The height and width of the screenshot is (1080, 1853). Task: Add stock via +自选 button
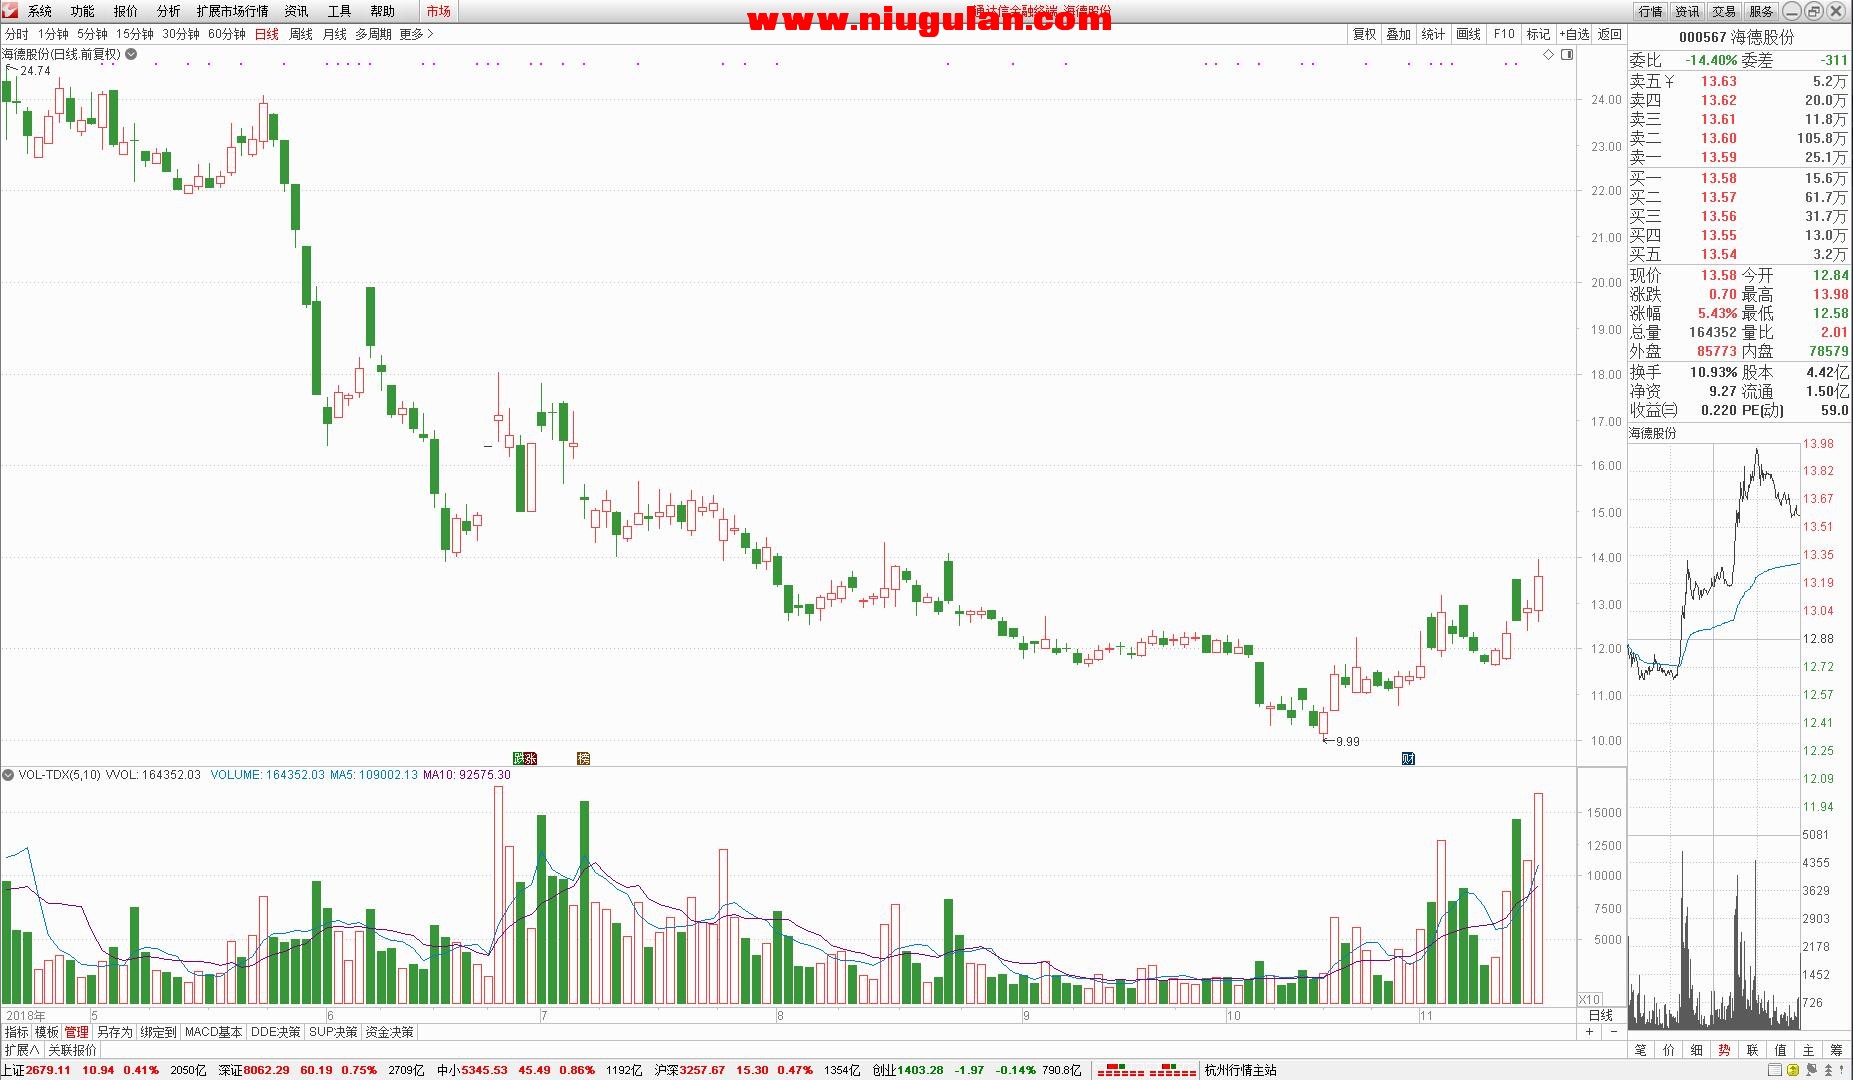tap(1574, 34)
